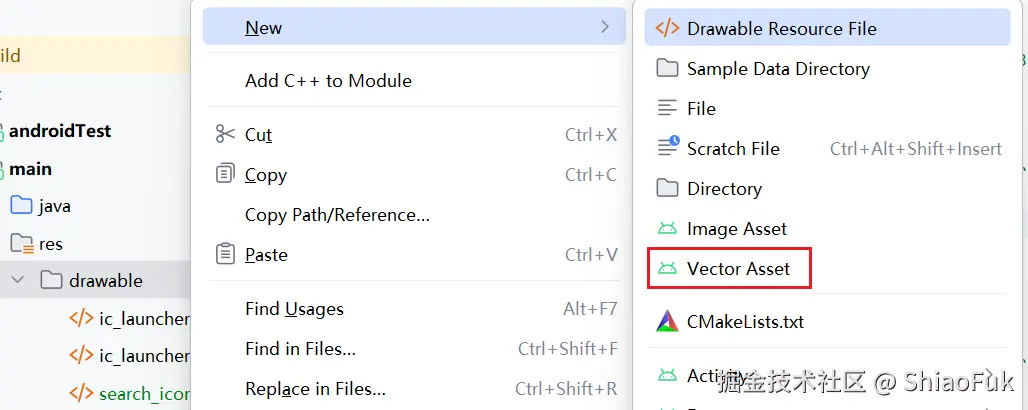
Task: Click the Scratch File icon
Action: (667, 148)
